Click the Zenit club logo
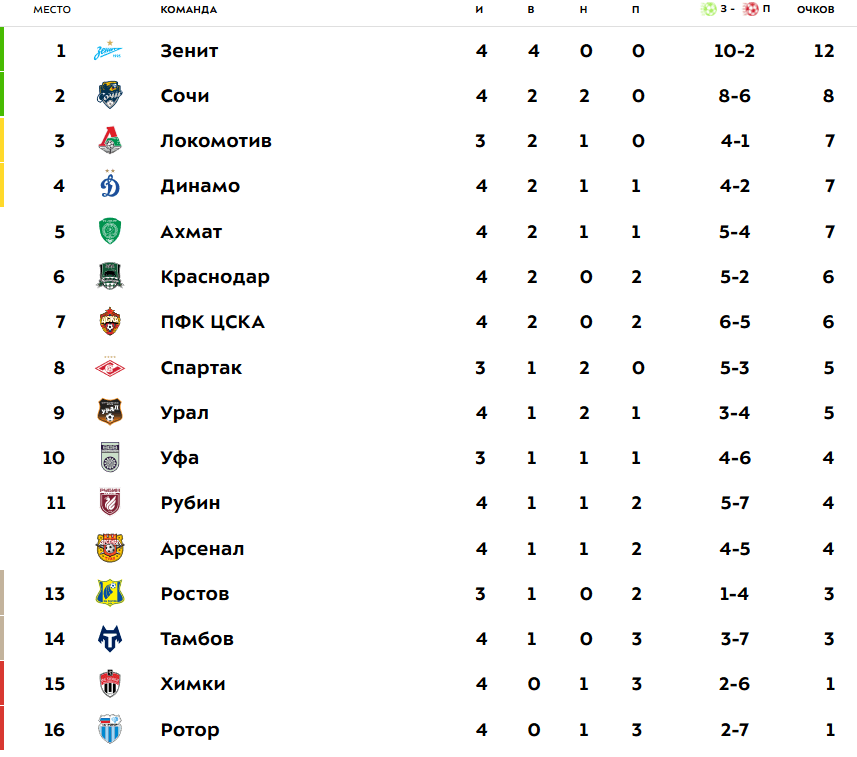857x757 pixels. tap(109, 51)
